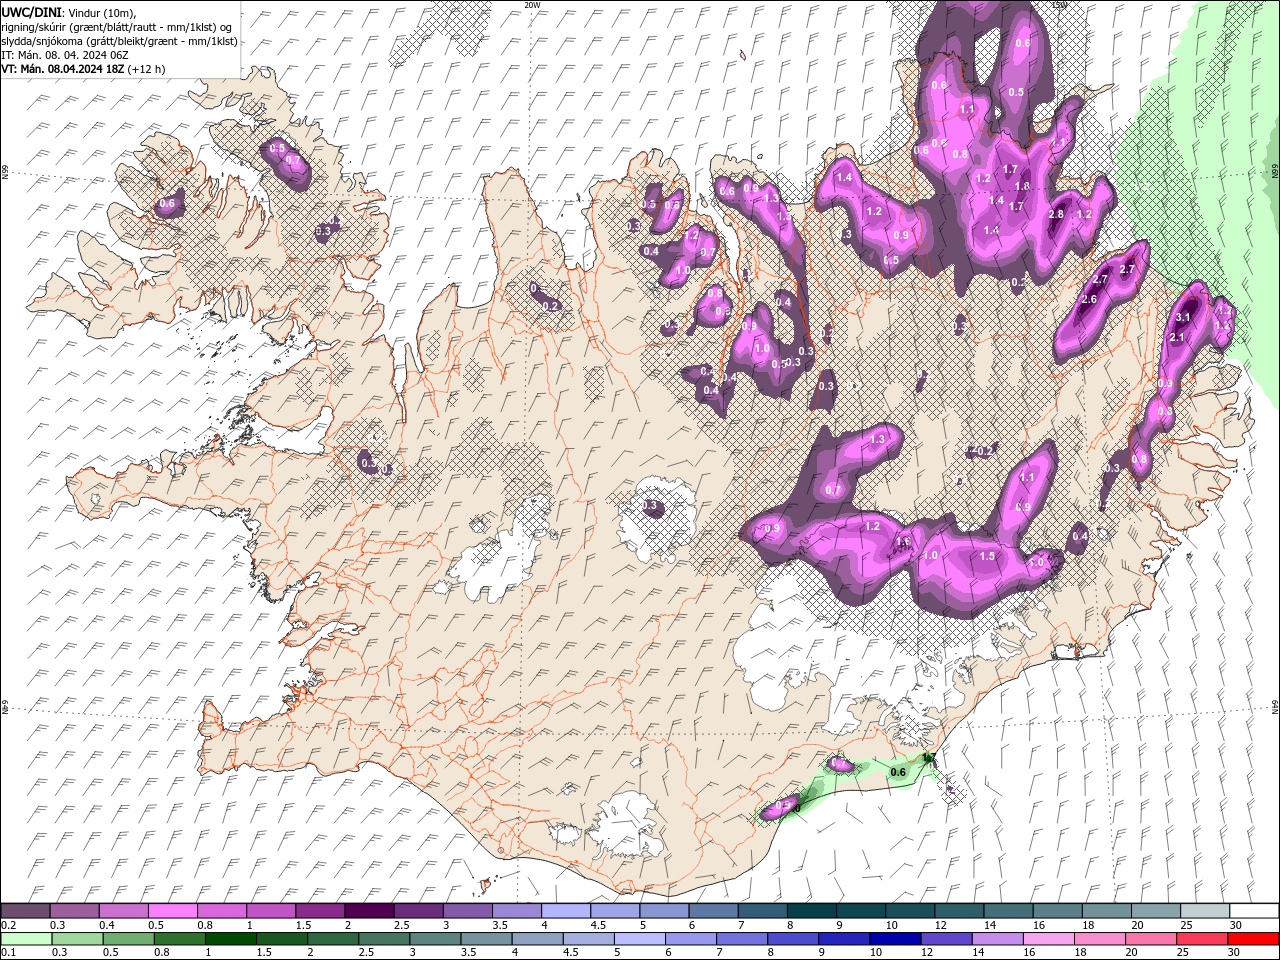Click the bright pink 0.5 swatch in snow legend
The image size is (1280, 960).
(172, 911)
